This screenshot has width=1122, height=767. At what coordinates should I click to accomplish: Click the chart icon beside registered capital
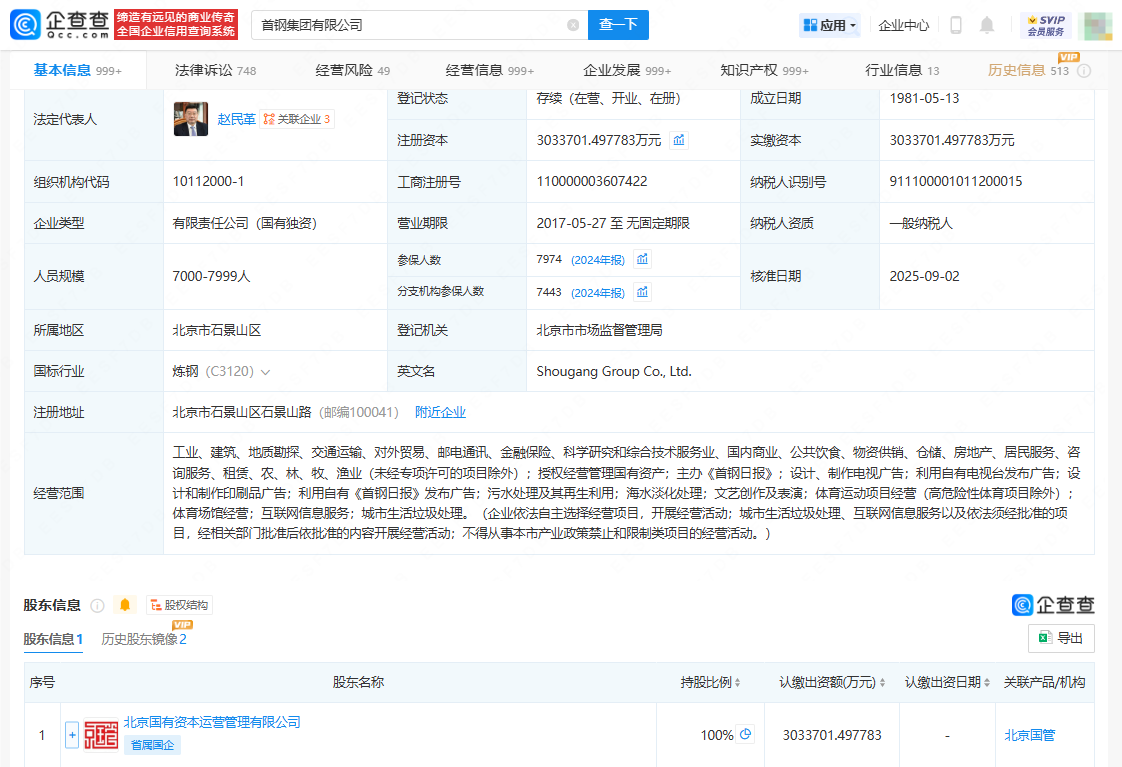(x=679, y=140)
